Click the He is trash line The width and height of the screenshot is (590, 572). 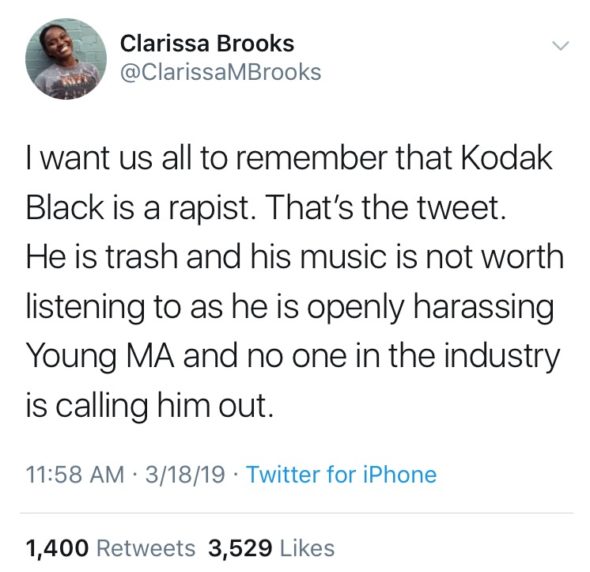click(295, 257)
